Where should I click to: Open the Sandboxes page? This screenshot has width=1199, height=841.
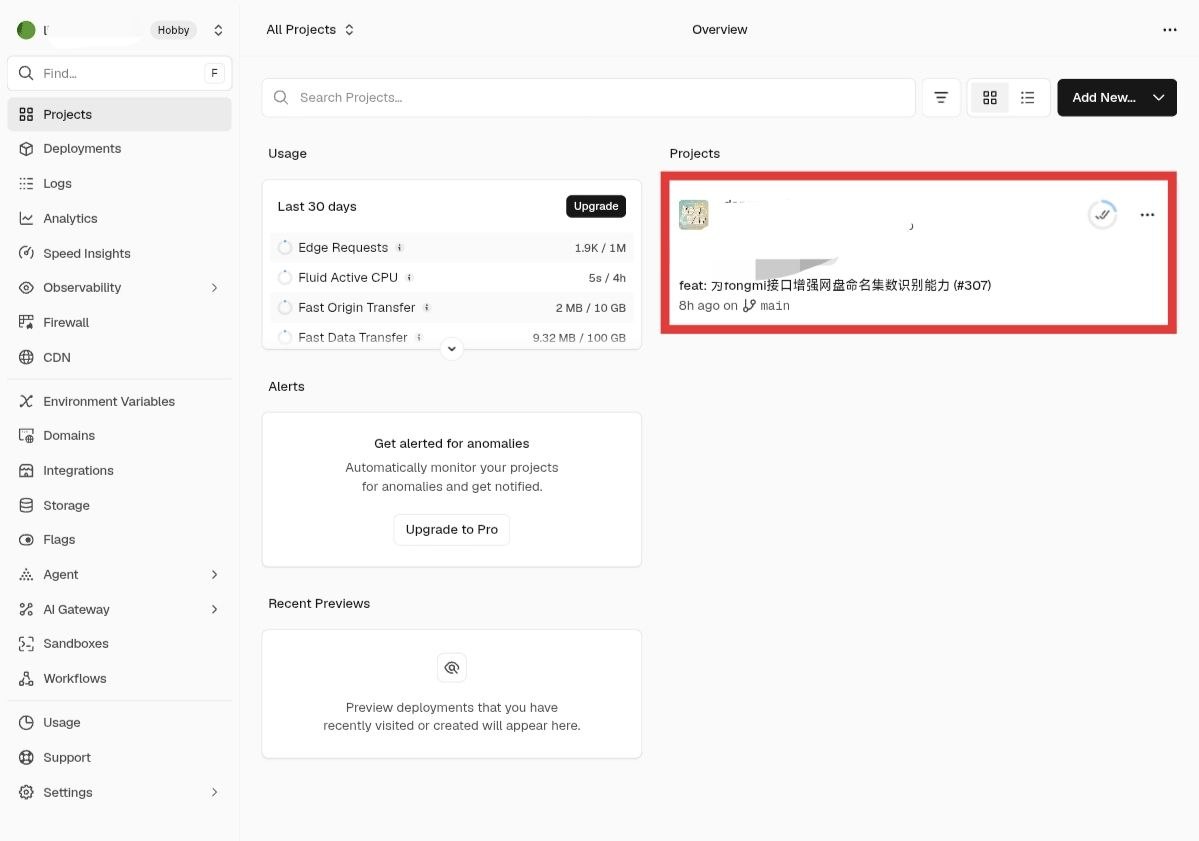(x=119, y=644)
